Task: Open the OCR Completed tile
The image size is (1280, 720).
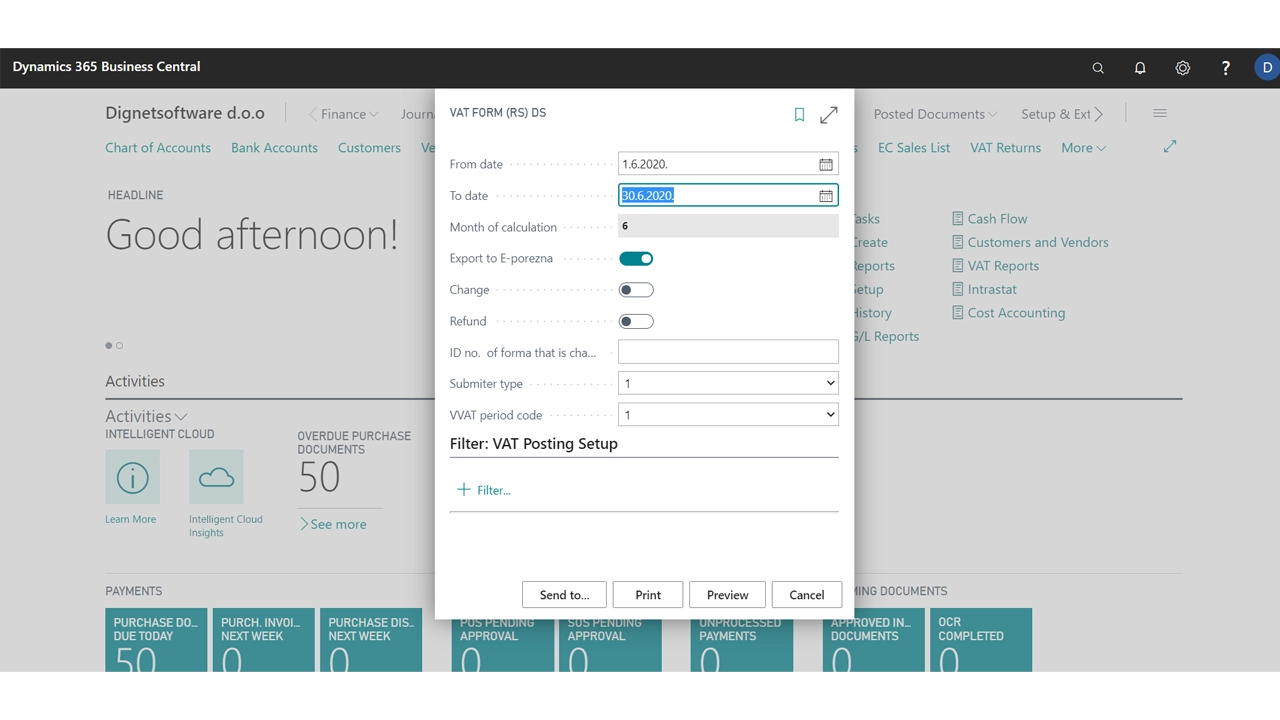Action: pos(981,640)
